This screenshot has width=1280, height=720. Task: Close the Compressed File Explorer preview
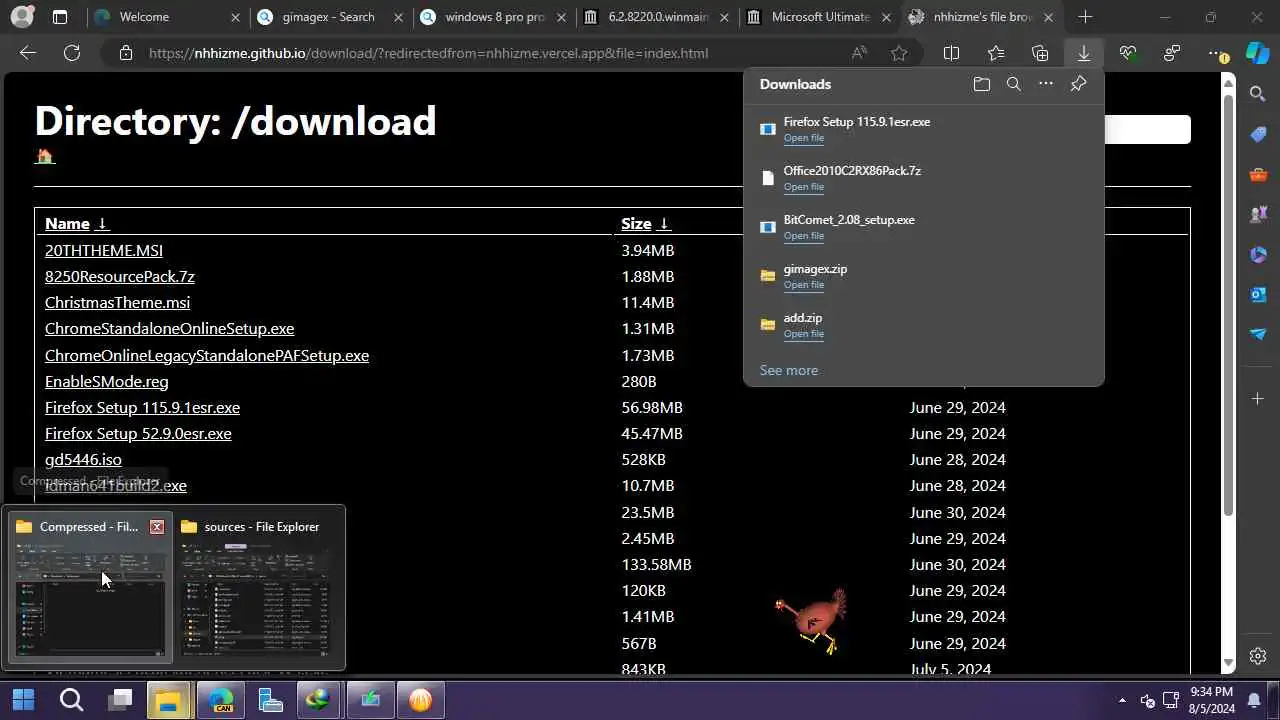pyautogui.click(x=157, y=526)
